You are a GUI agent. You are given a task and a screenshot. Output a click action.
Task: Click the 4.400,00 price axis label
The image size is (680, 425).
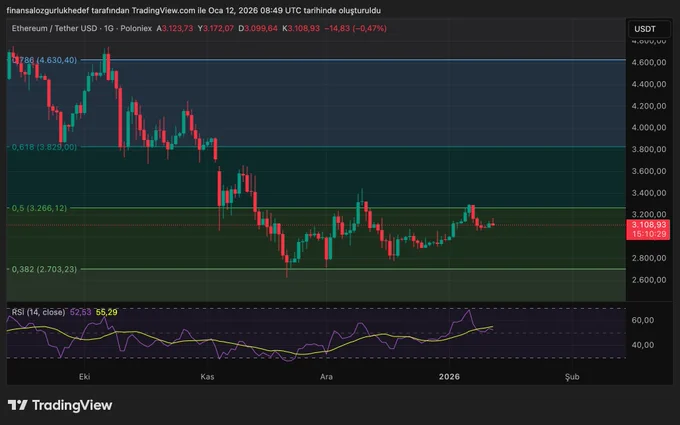pos(649,84)
